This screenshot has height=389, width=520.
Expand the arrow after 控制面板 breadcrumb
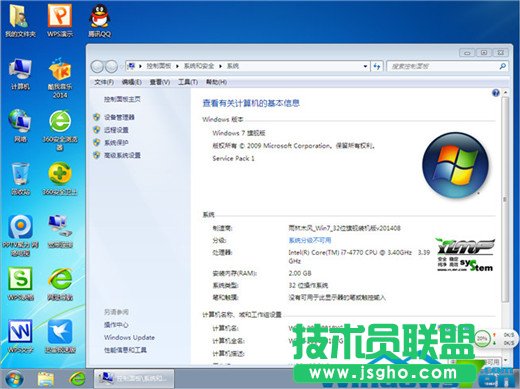click(177, 66)
